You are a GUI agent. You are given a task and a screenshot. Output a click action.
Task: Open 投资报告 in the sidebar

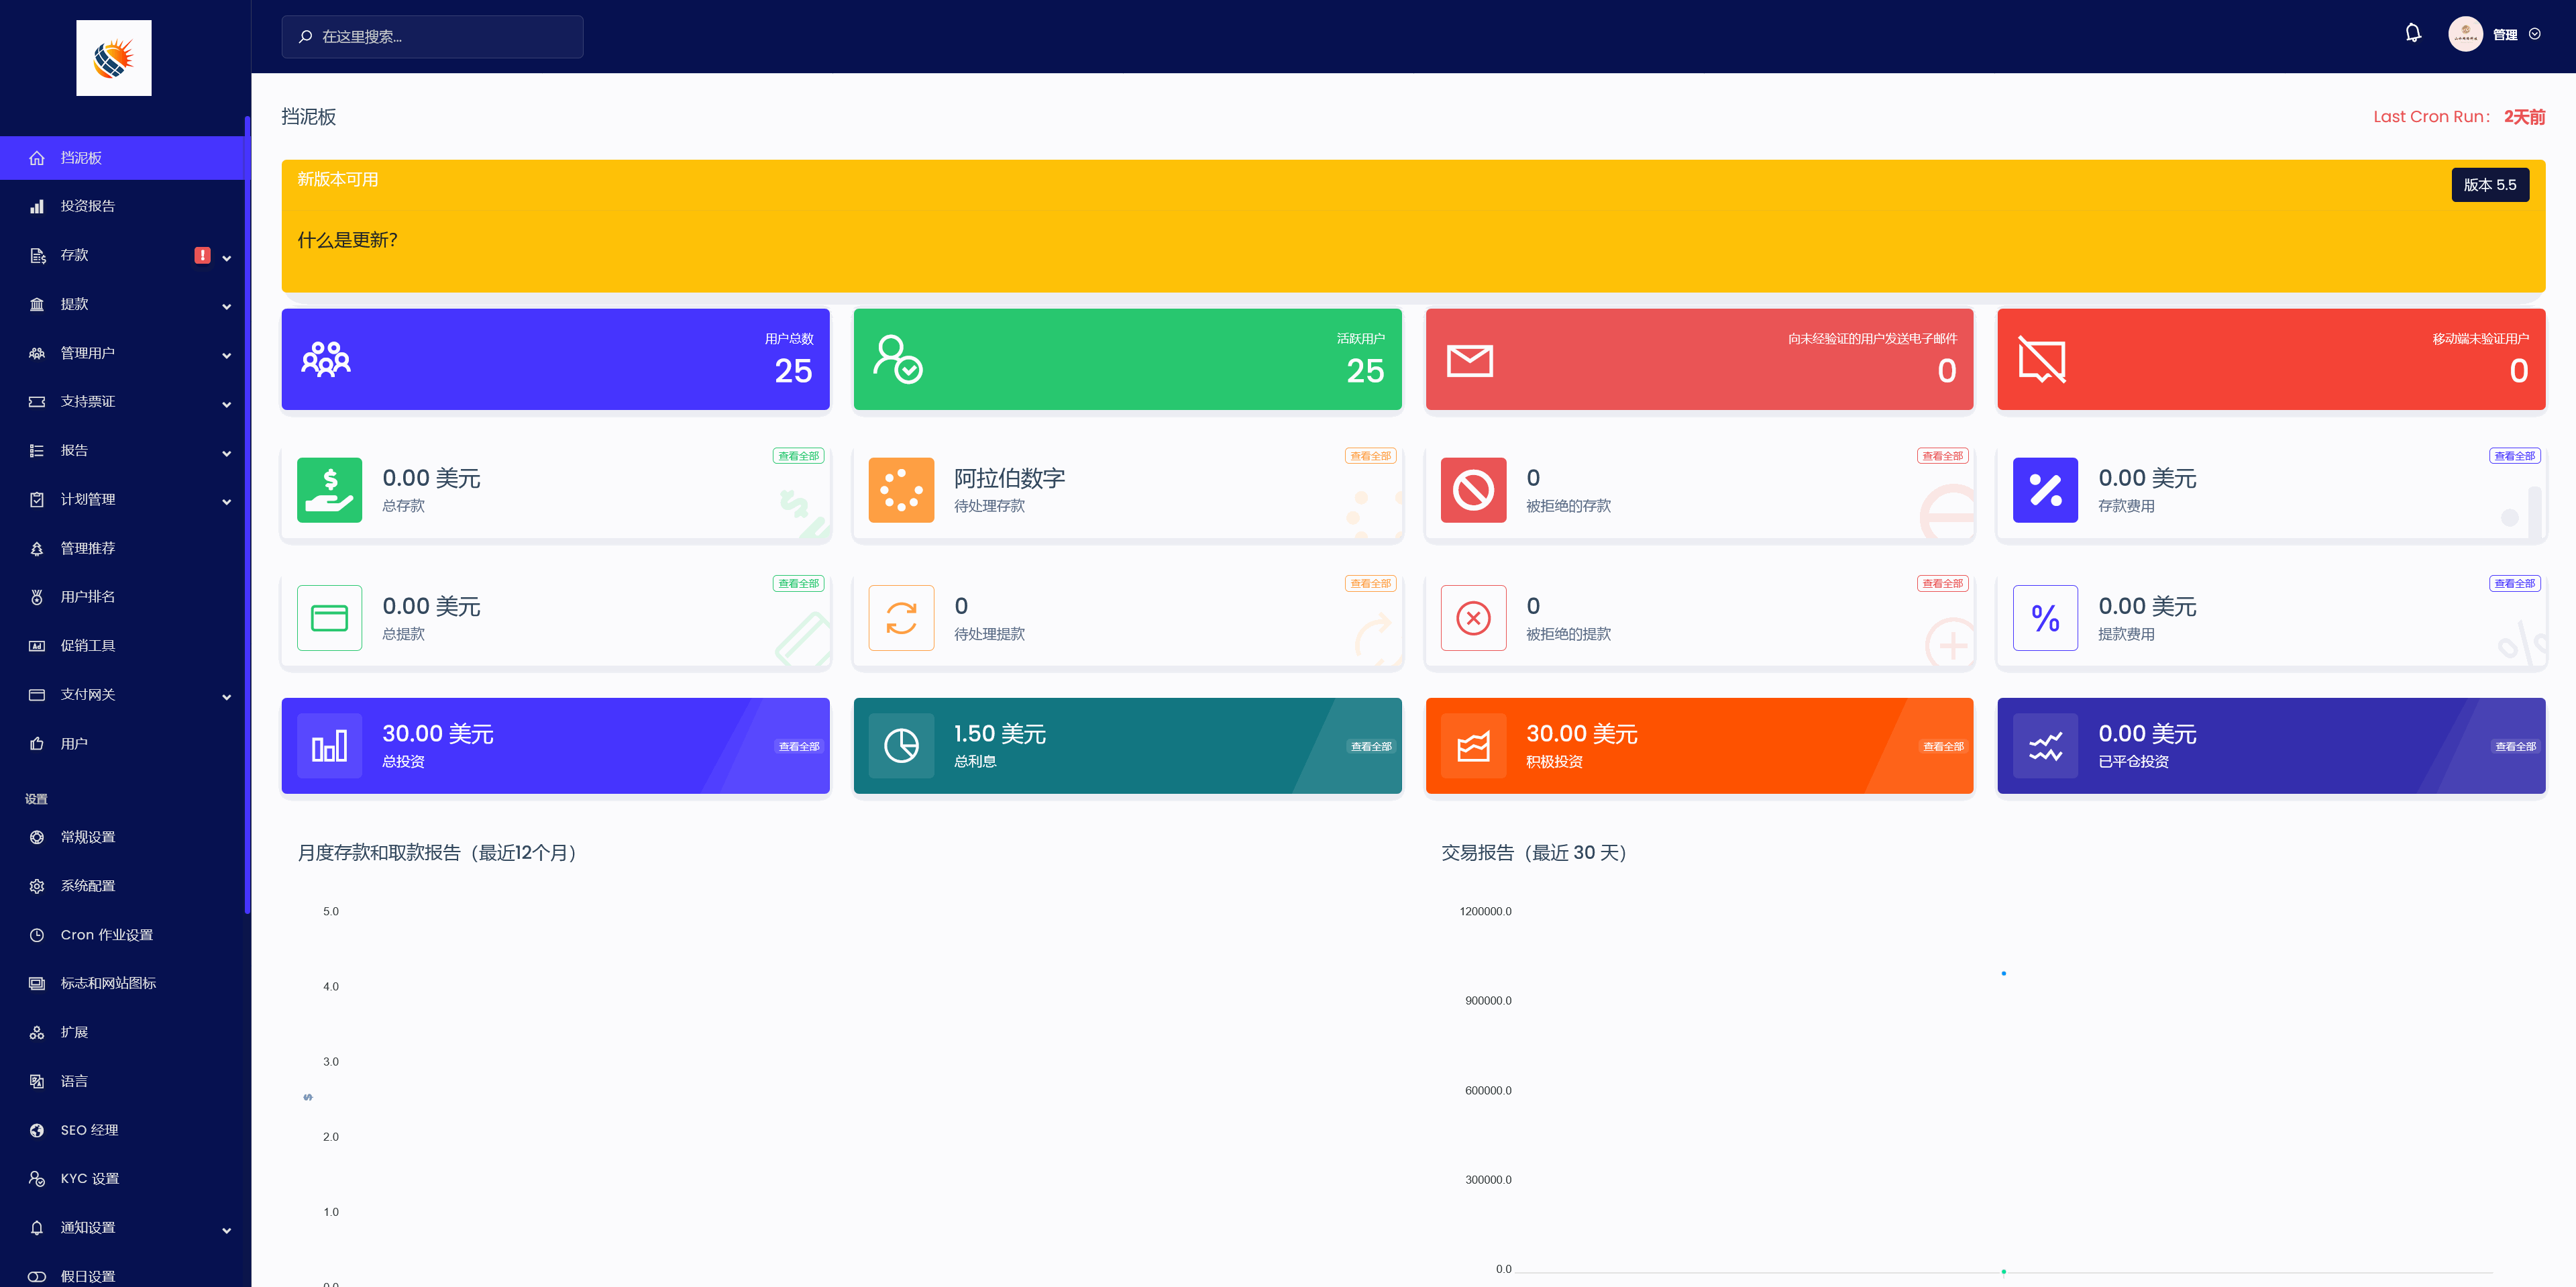88,206
